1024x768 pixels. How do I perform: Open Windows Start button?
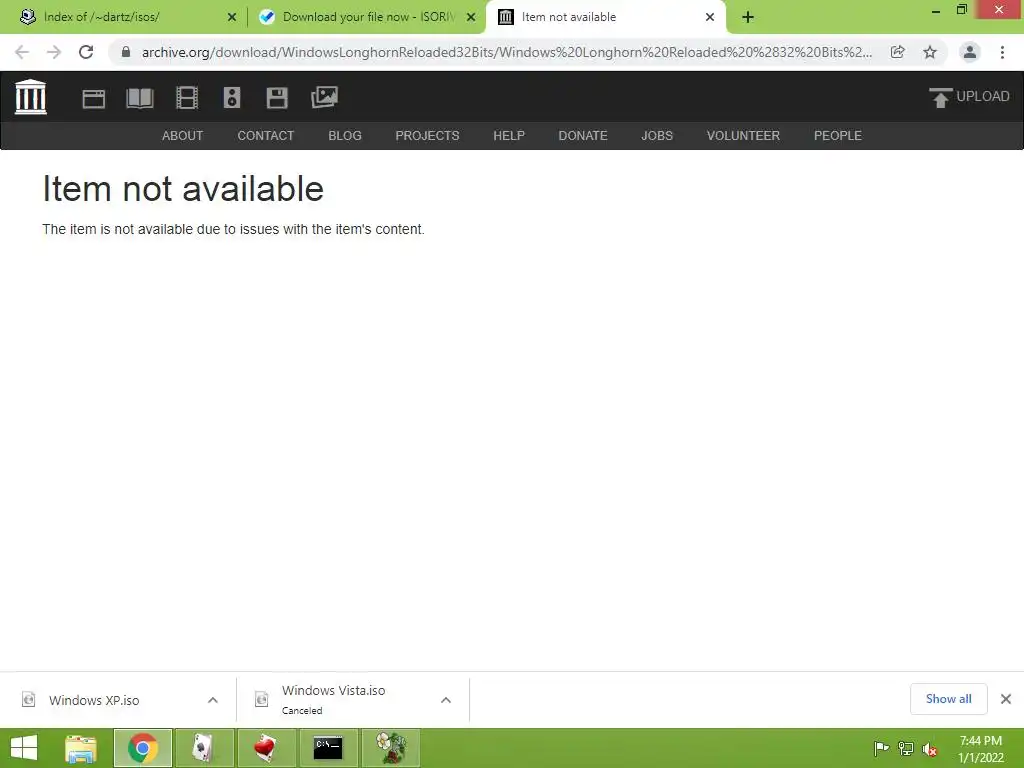[24, 748]
